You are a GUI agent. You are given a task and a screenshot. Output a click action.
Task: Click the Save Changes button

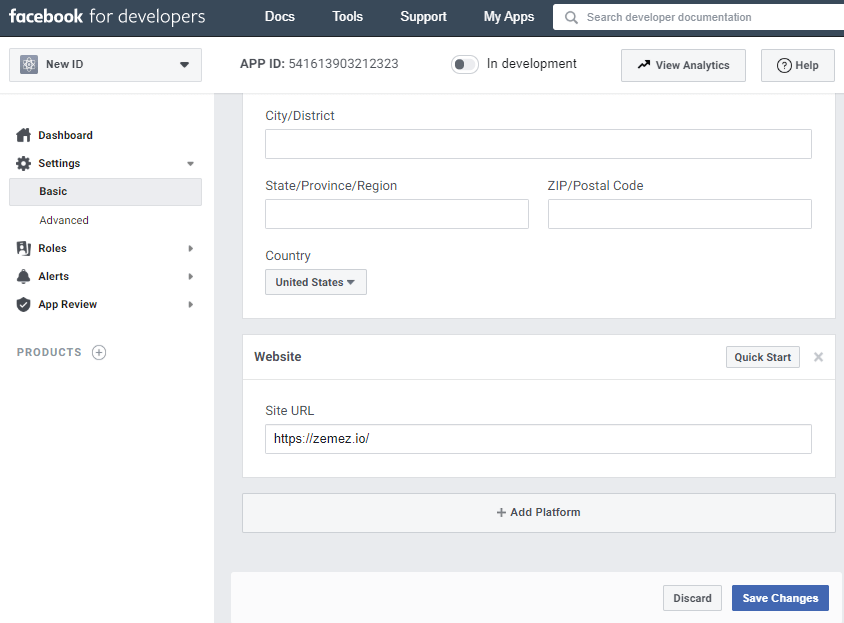point(780,598)
